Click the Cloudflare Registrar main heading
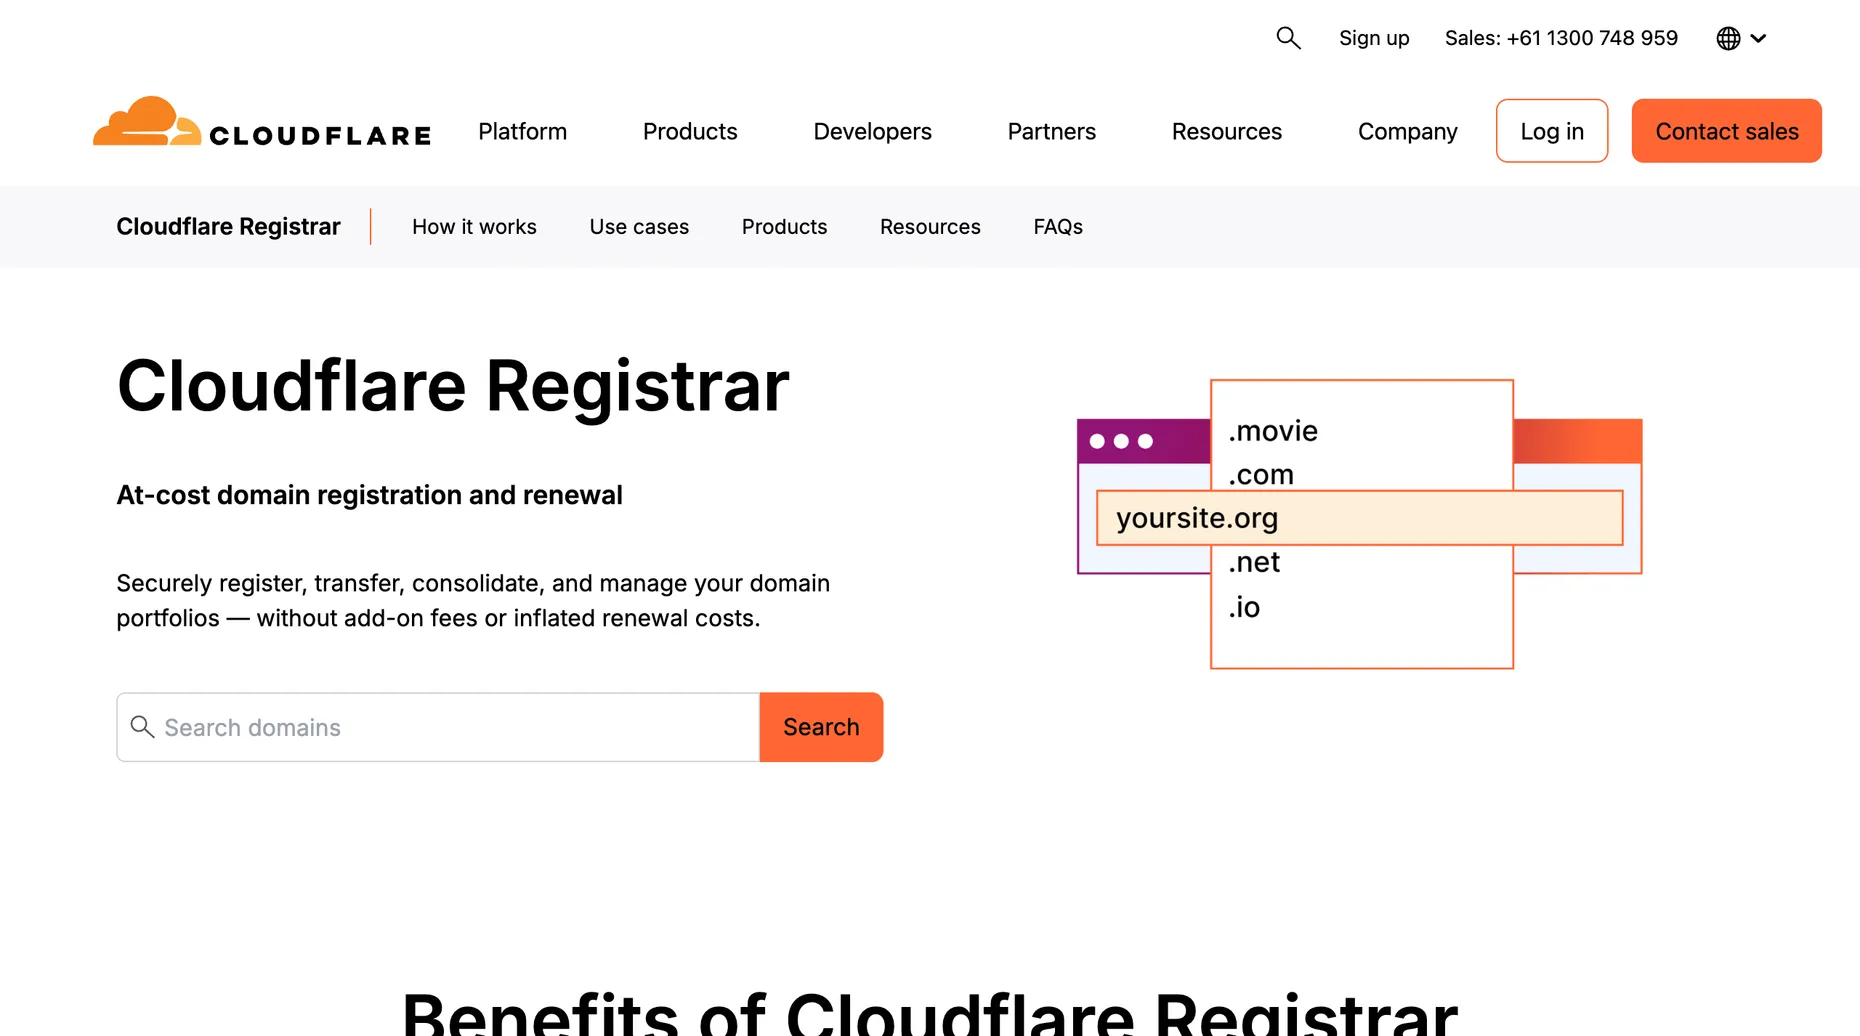1860x1036 pixels. point(453,386)
